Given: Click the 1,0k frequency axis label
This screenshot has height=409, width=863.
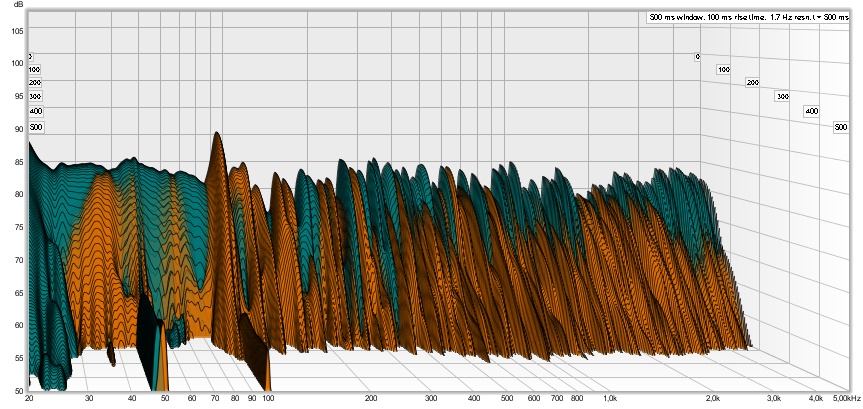Looking at the screenshot, I should coord(609,397).
